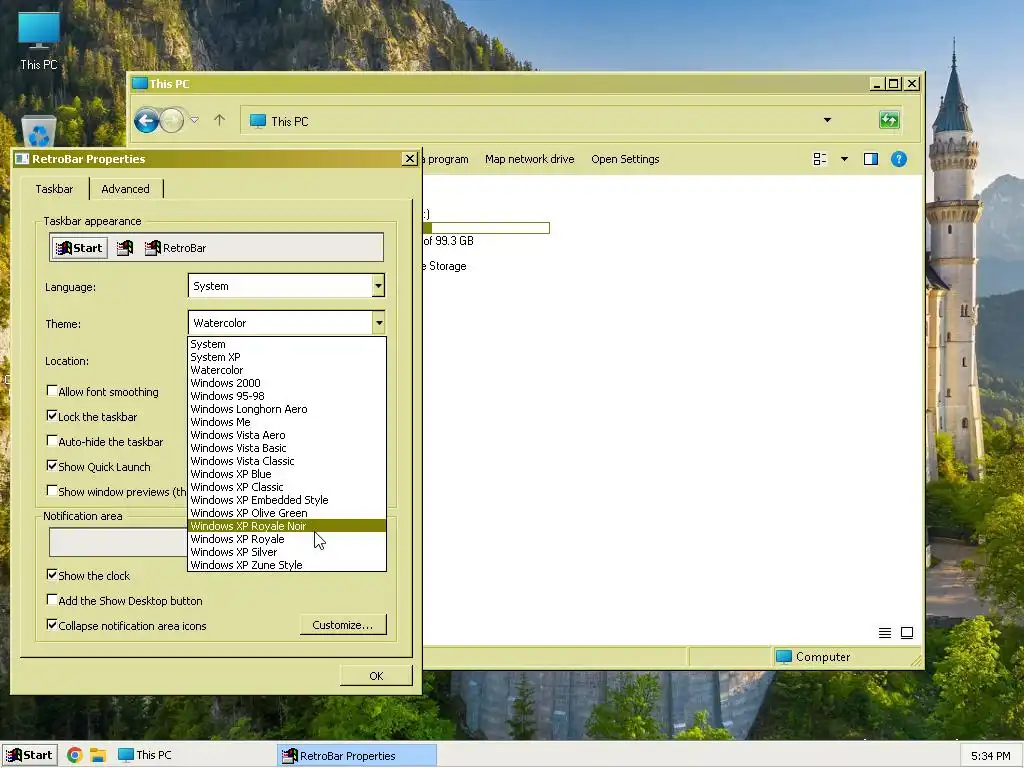
Task: Open File Explorer from quick launch
Action: pos(98,755)
